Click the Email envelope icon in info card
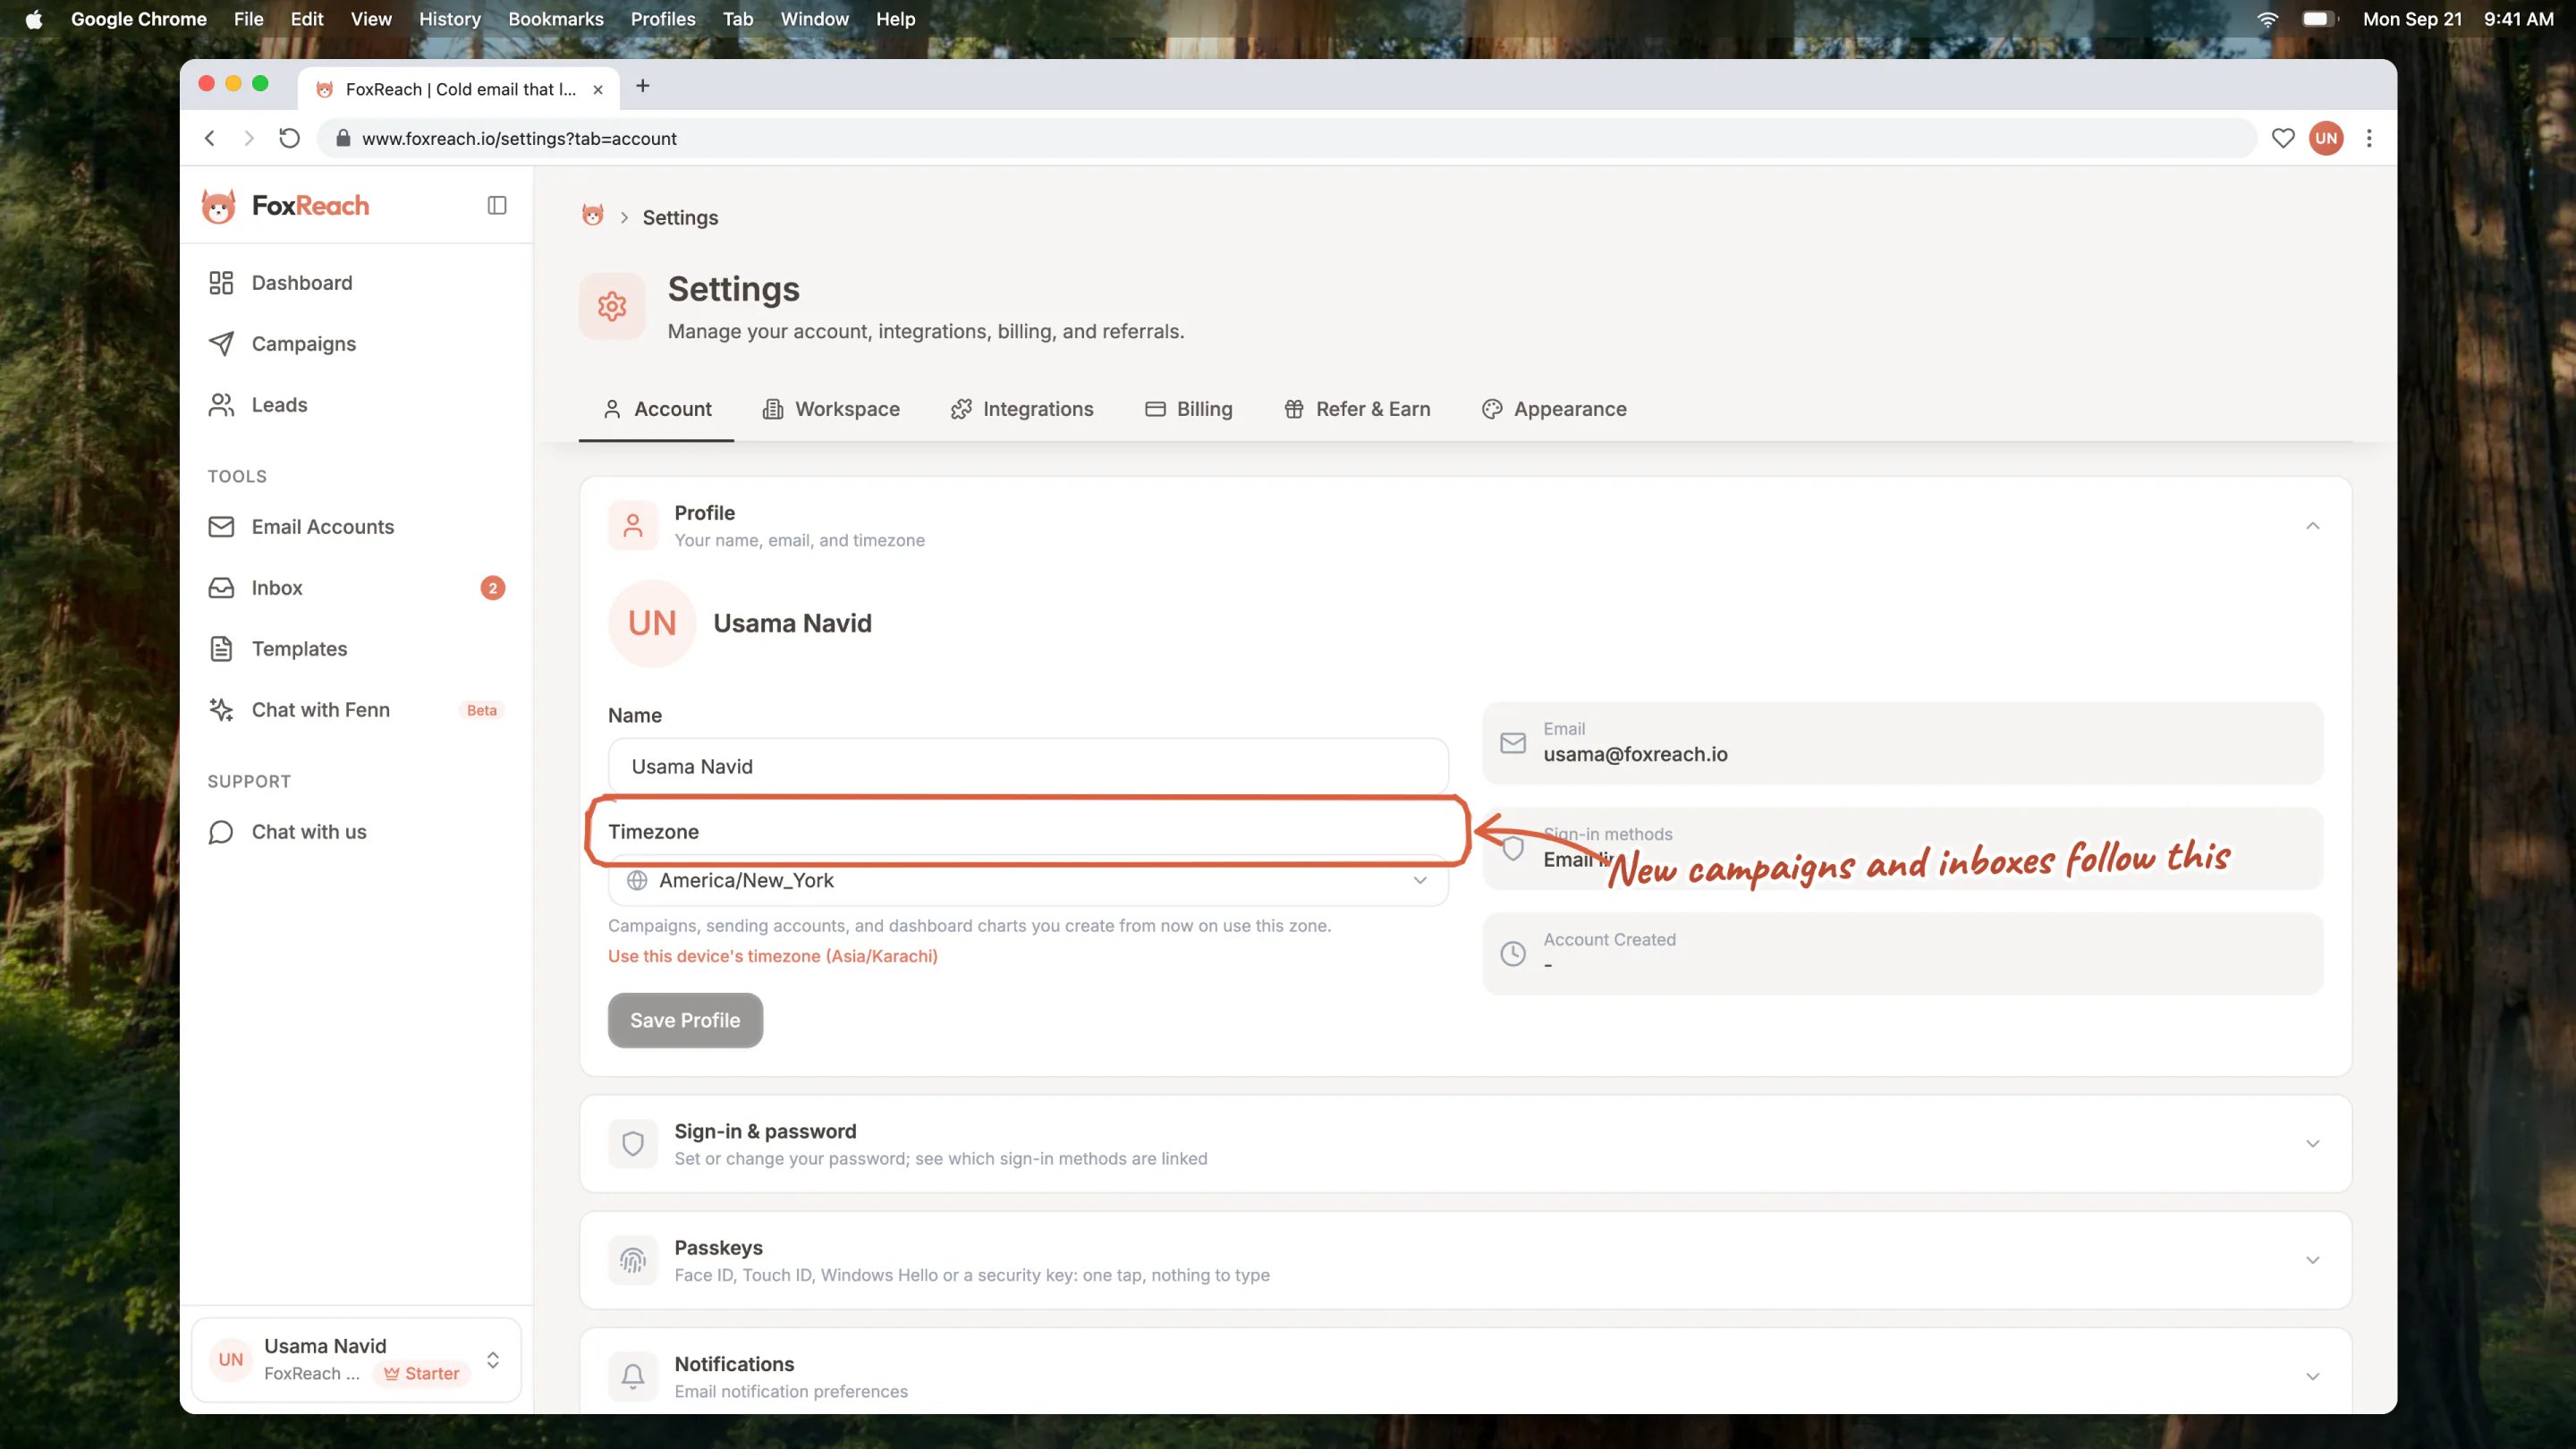The width and height of the screenshot is (2576, 1449). click(1513, 743)
